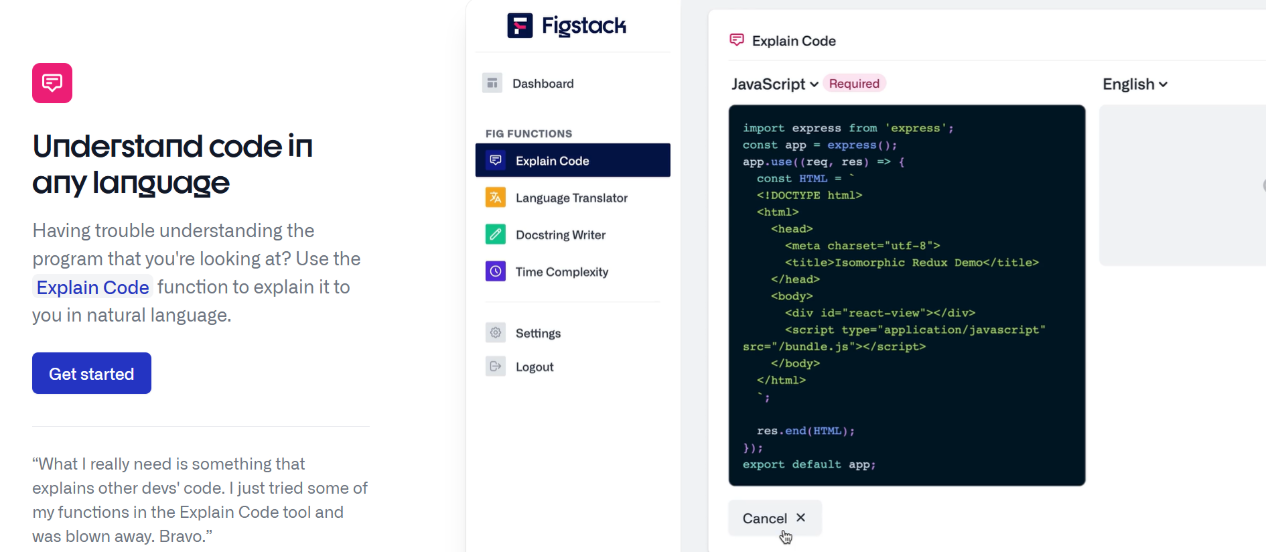Click the heading Understand code in any language

click(172, 164)
